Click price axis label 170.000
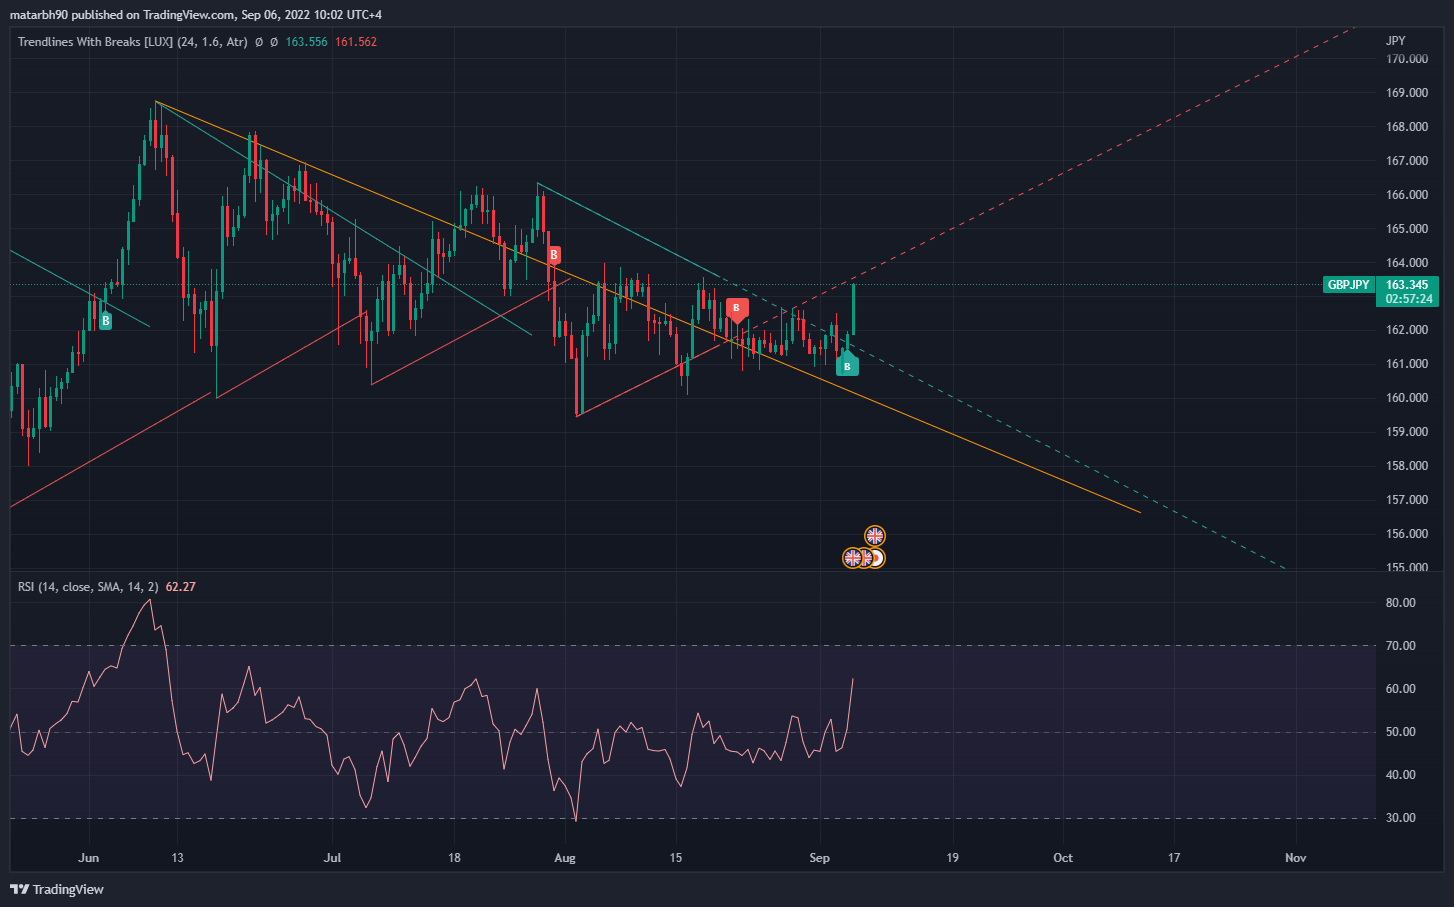The height and width of the screenshot is (907, 1454). coord(1407,59)
